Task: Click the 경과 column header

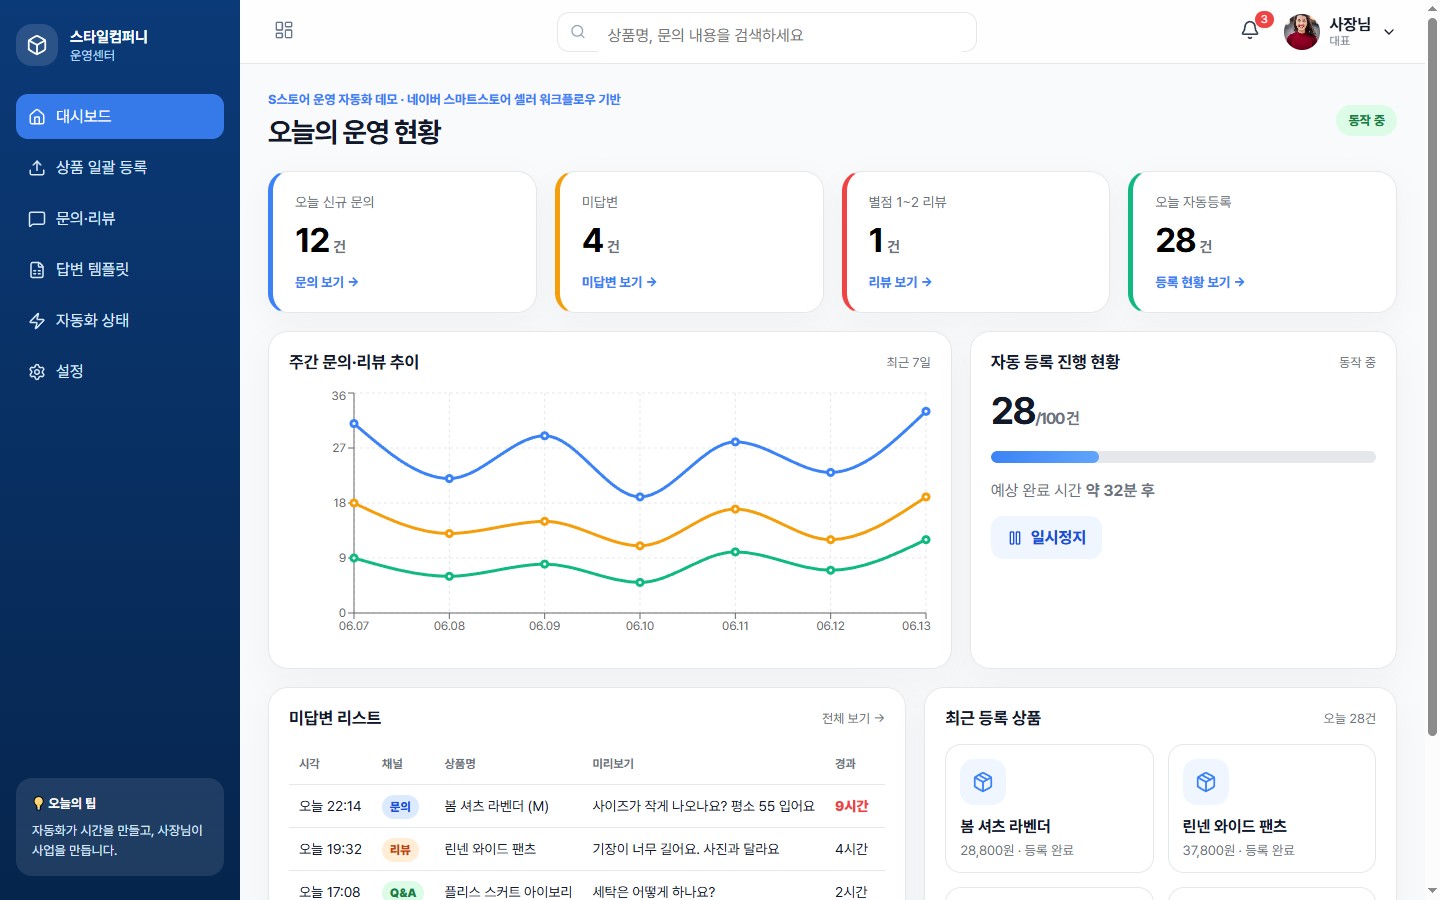Action: point(845,764)
